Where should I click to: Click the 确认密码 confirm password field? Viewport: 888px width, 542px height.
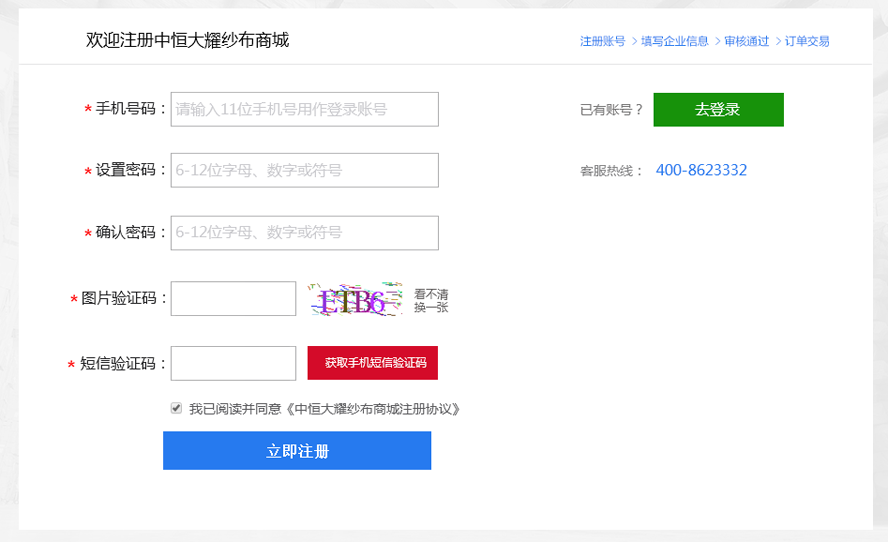pyautogui.click(x=305, y=233)
